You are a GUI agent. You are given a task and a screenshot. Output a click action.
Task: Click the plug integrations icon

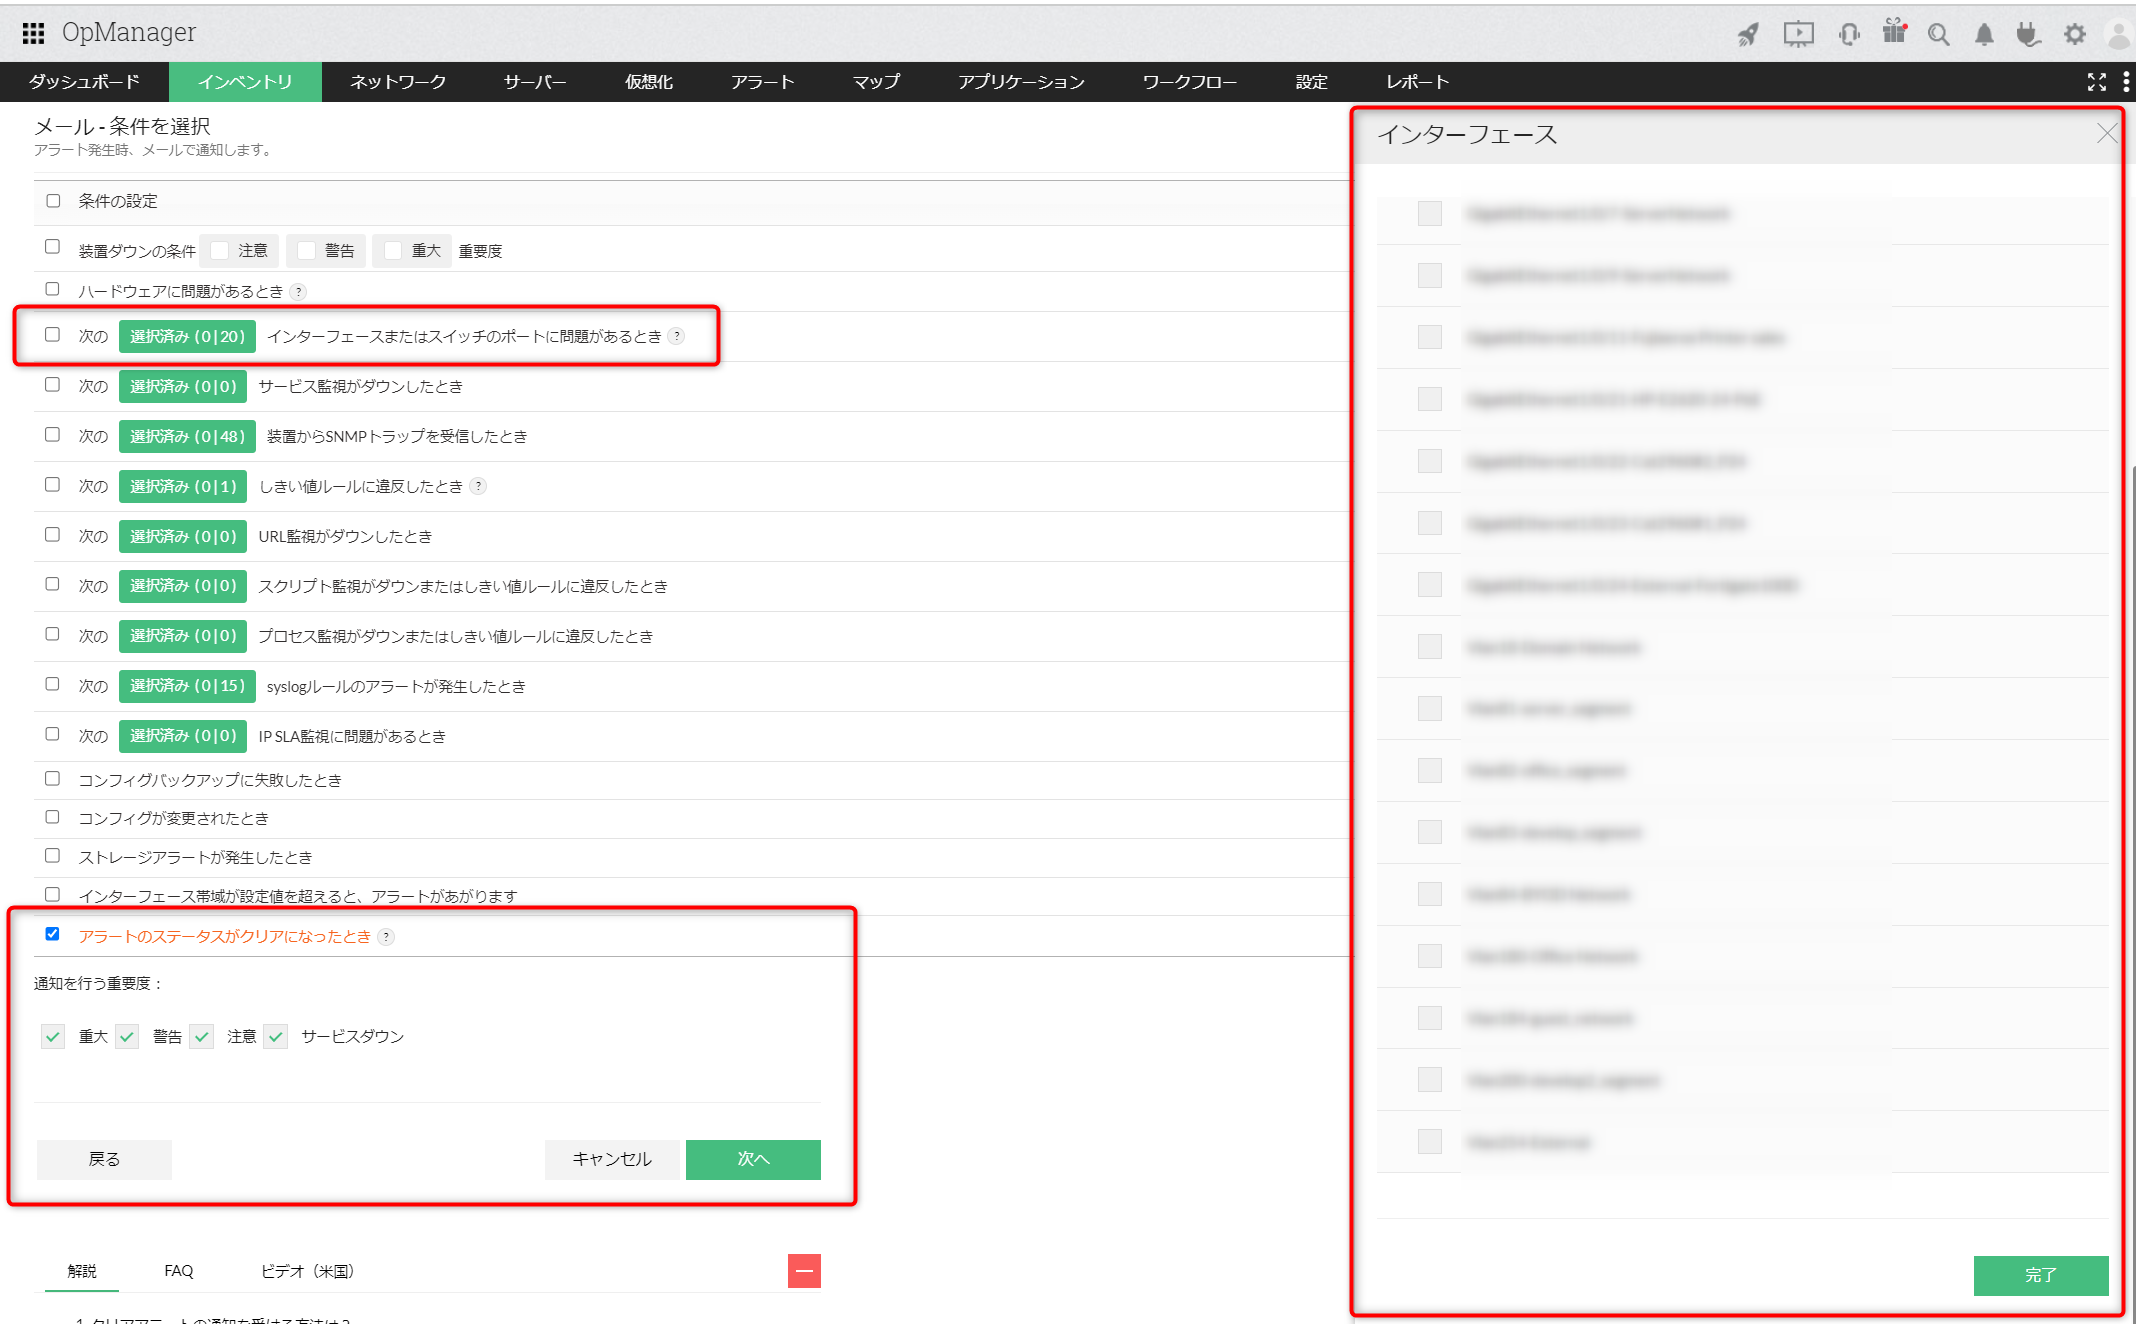tap(2028, 35)
